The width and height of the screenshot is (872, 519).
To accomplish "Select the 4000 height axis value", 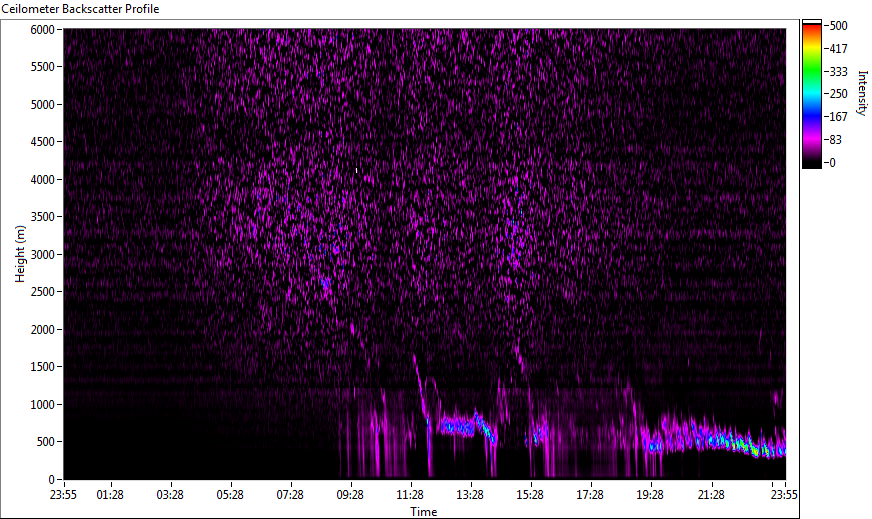I will (x=42, y=180).
